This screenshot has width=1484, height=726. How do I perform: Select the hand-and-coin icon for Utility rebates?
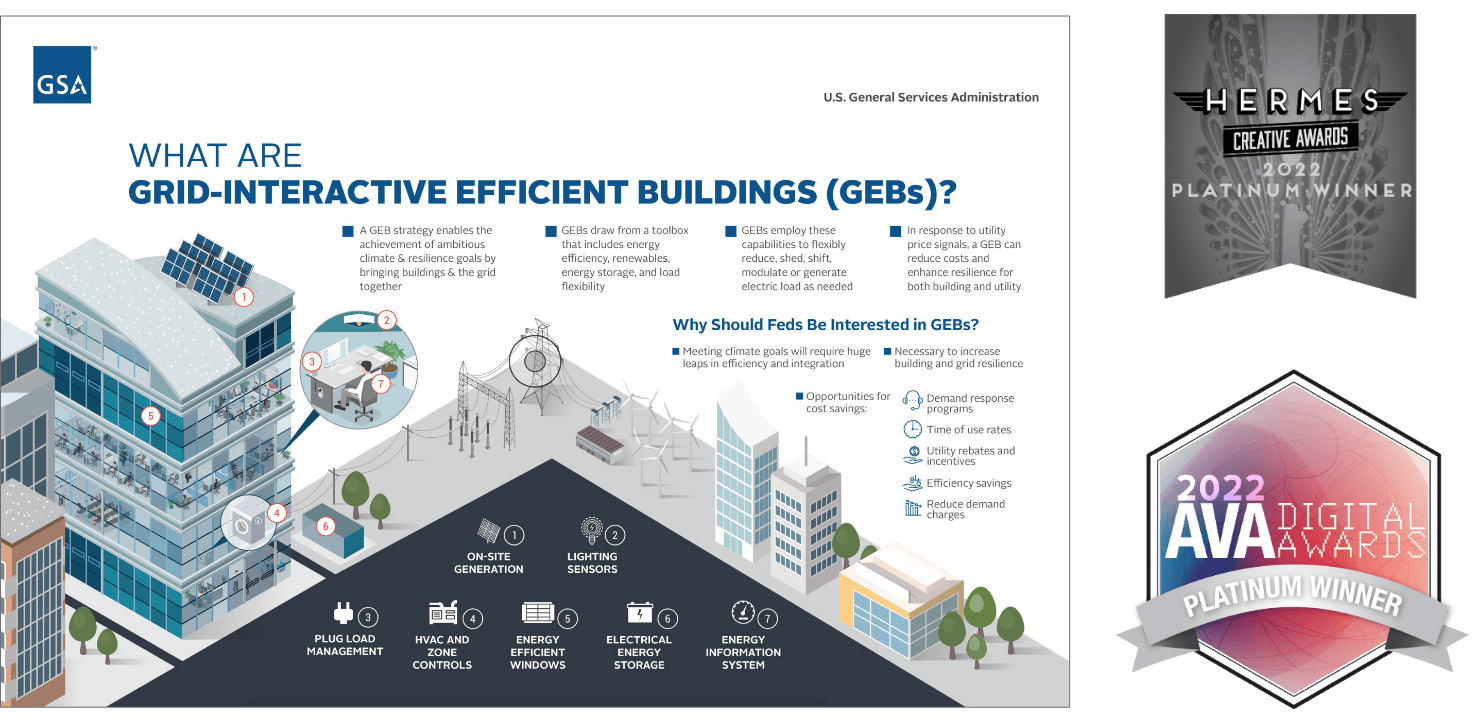click(x=912, y=455)
